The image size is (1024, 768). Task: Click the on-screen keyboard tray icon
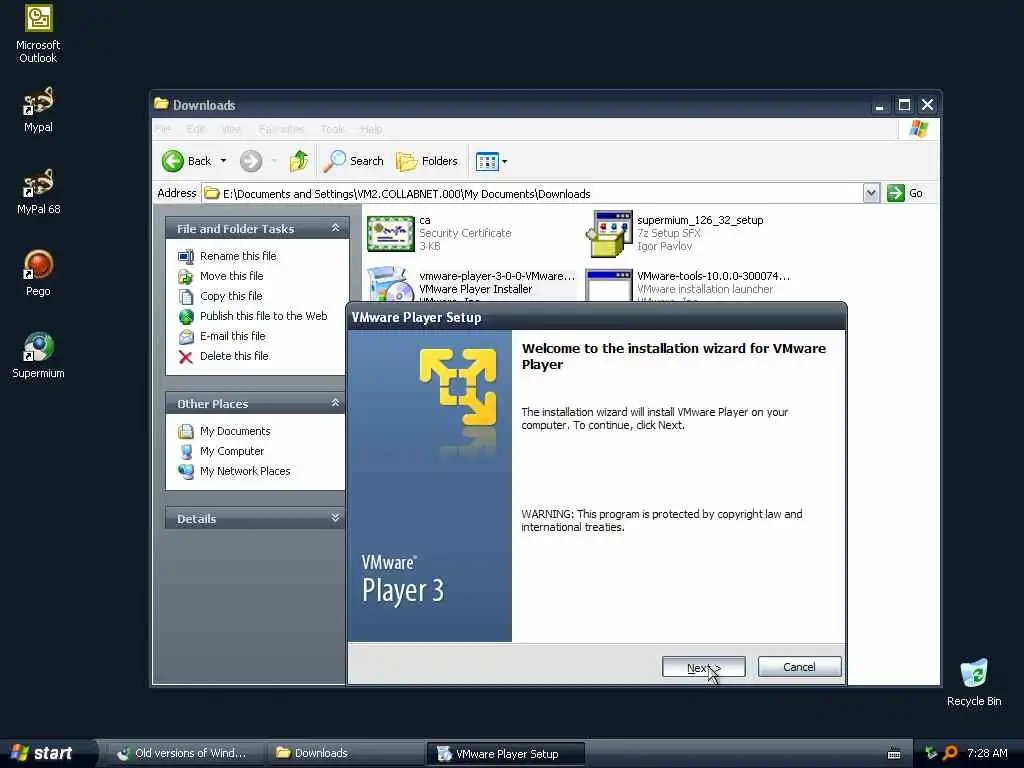(x=894, y=754)
